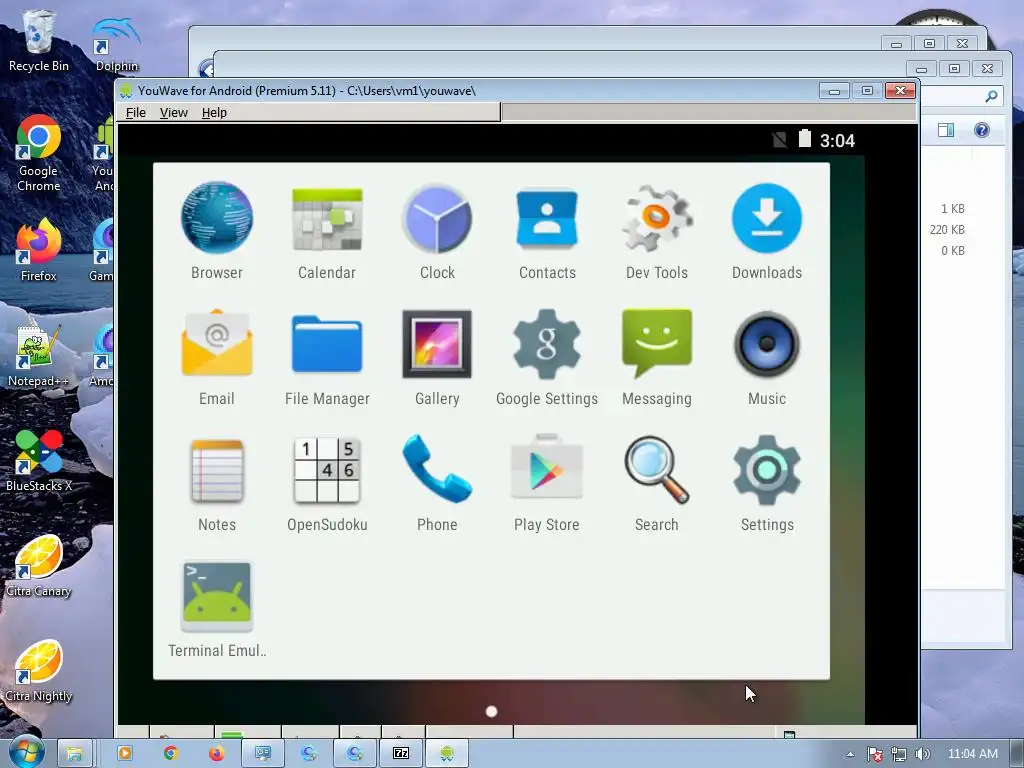Click the 11:04 AM taskbar clock
Screen dimensions: 1024x768
[972, 754]
